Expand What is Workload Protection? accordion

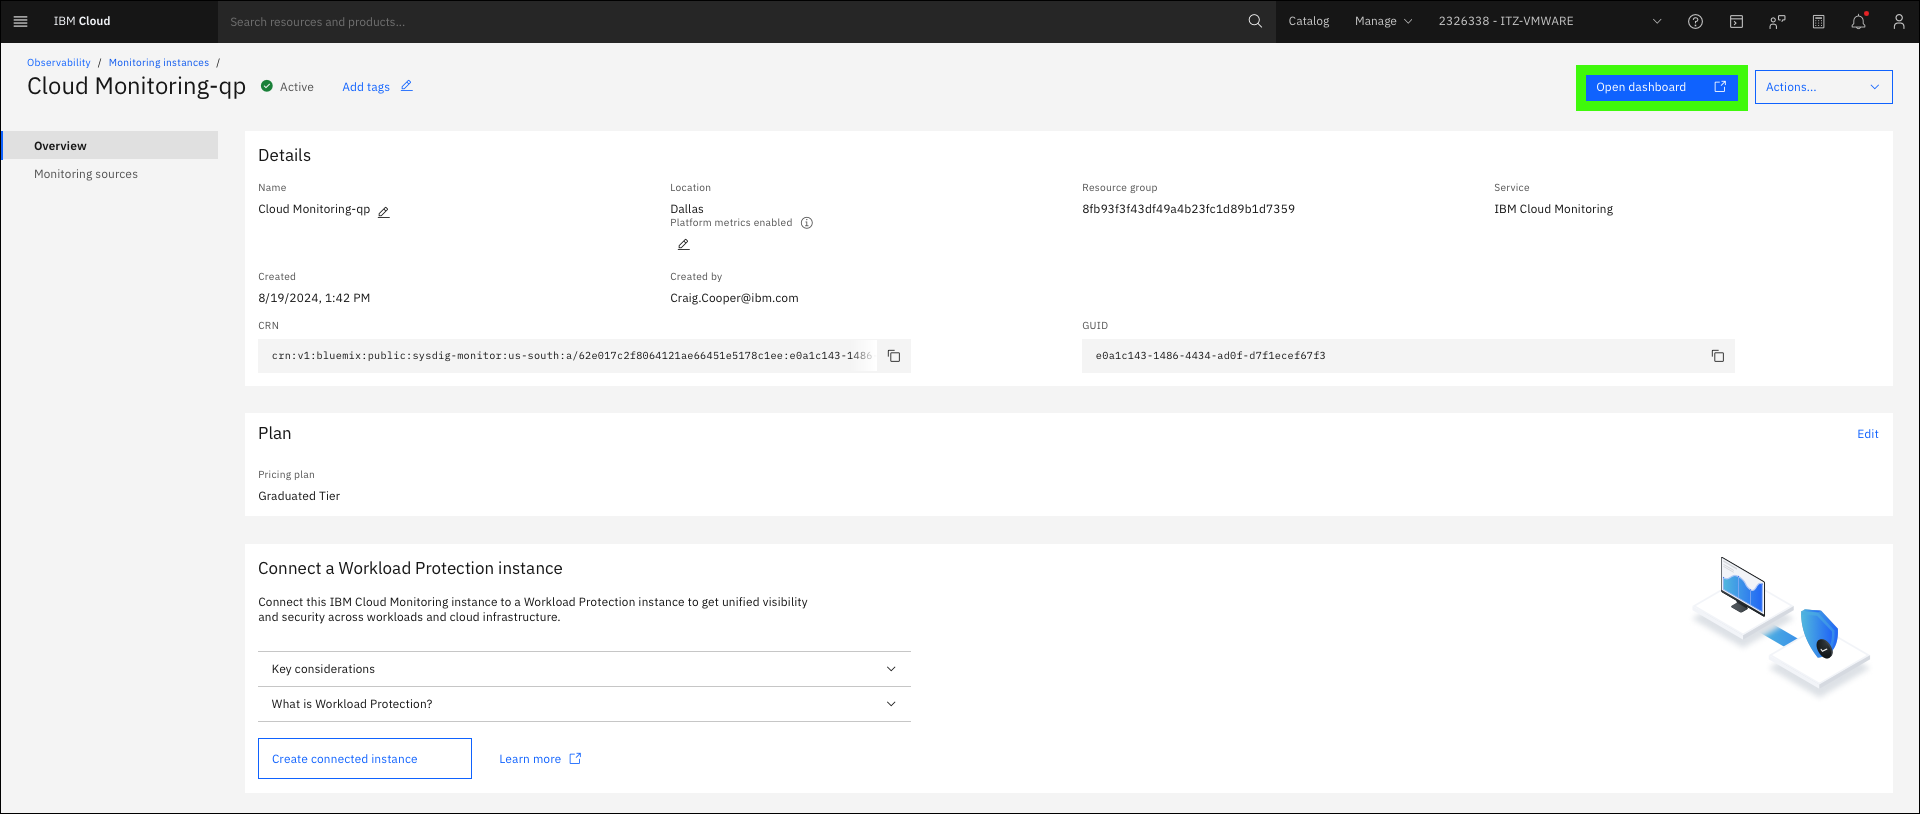[x=584, y=704]
